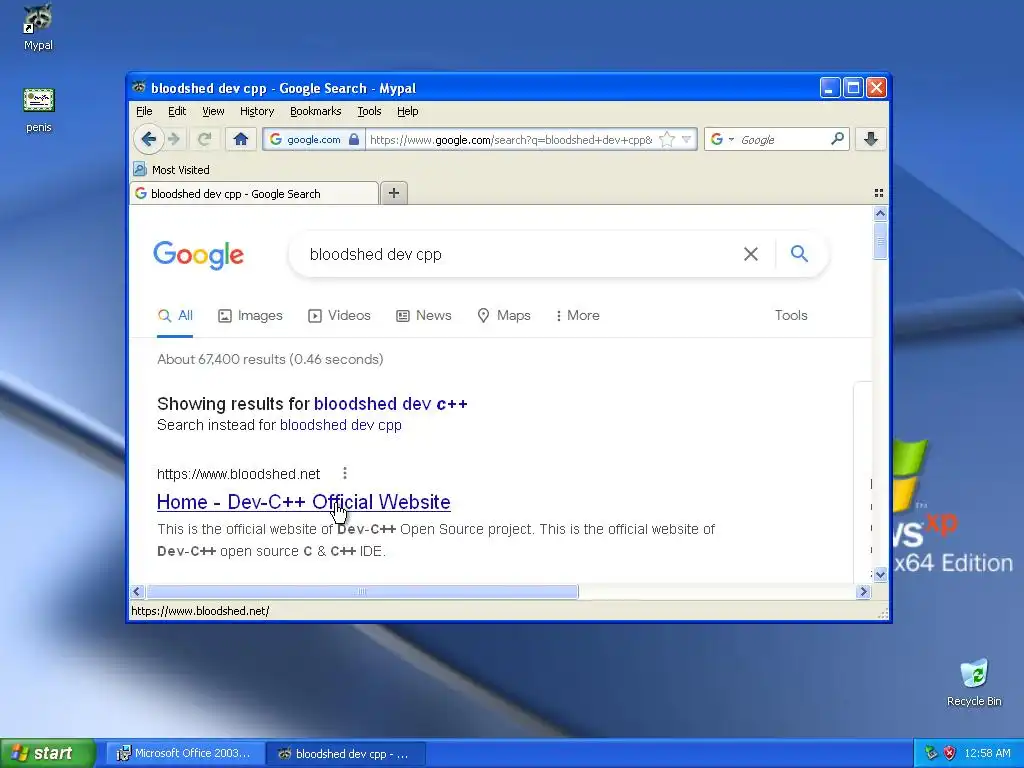Switch to Maps results

pyautogui.click(x=504, y=316)
